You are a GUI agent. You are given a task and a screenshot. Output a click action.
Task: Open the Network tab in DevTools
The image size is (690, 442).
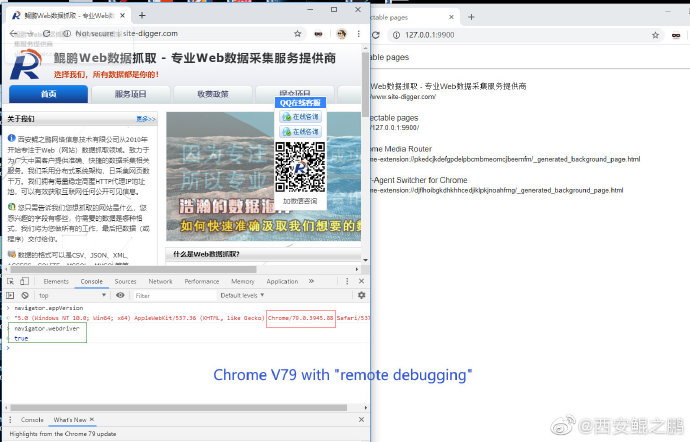[160, 281]
